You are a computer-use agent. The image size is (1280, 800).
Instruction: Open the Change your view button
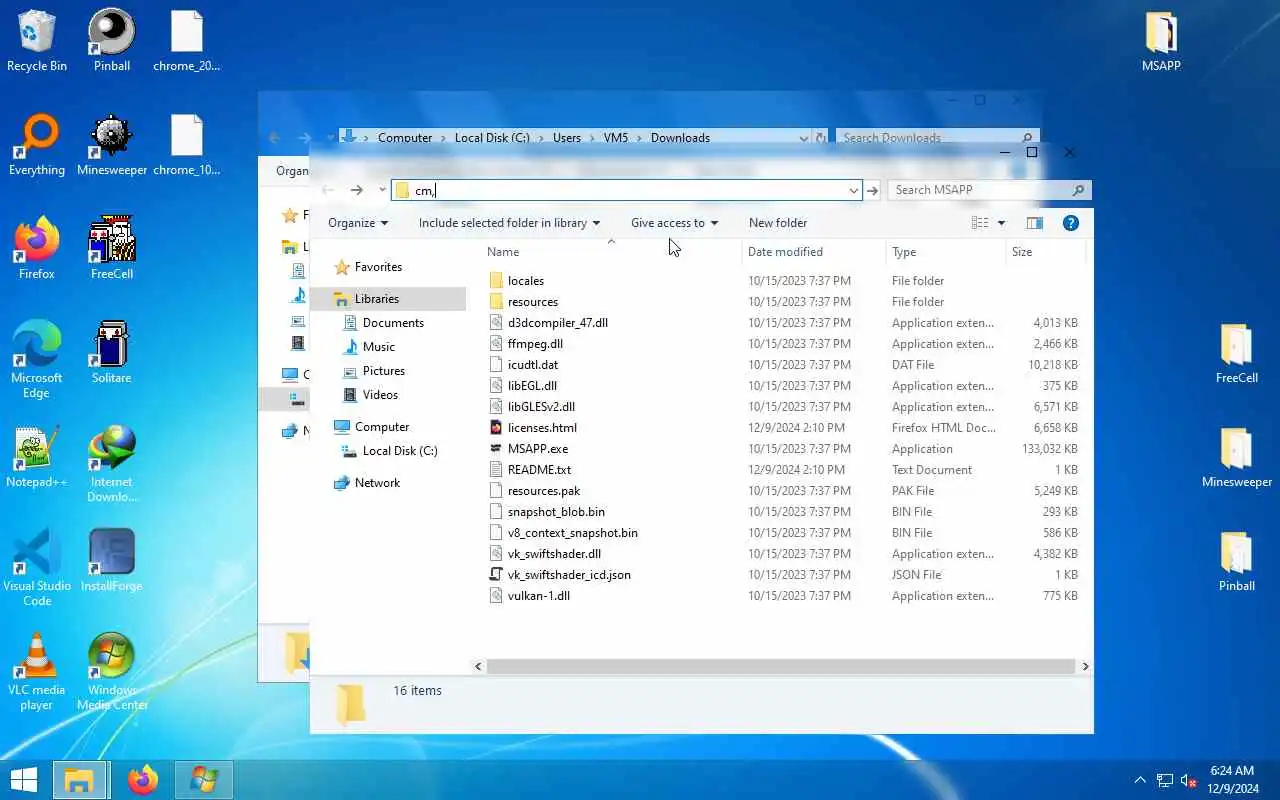(x=980, y=223)
